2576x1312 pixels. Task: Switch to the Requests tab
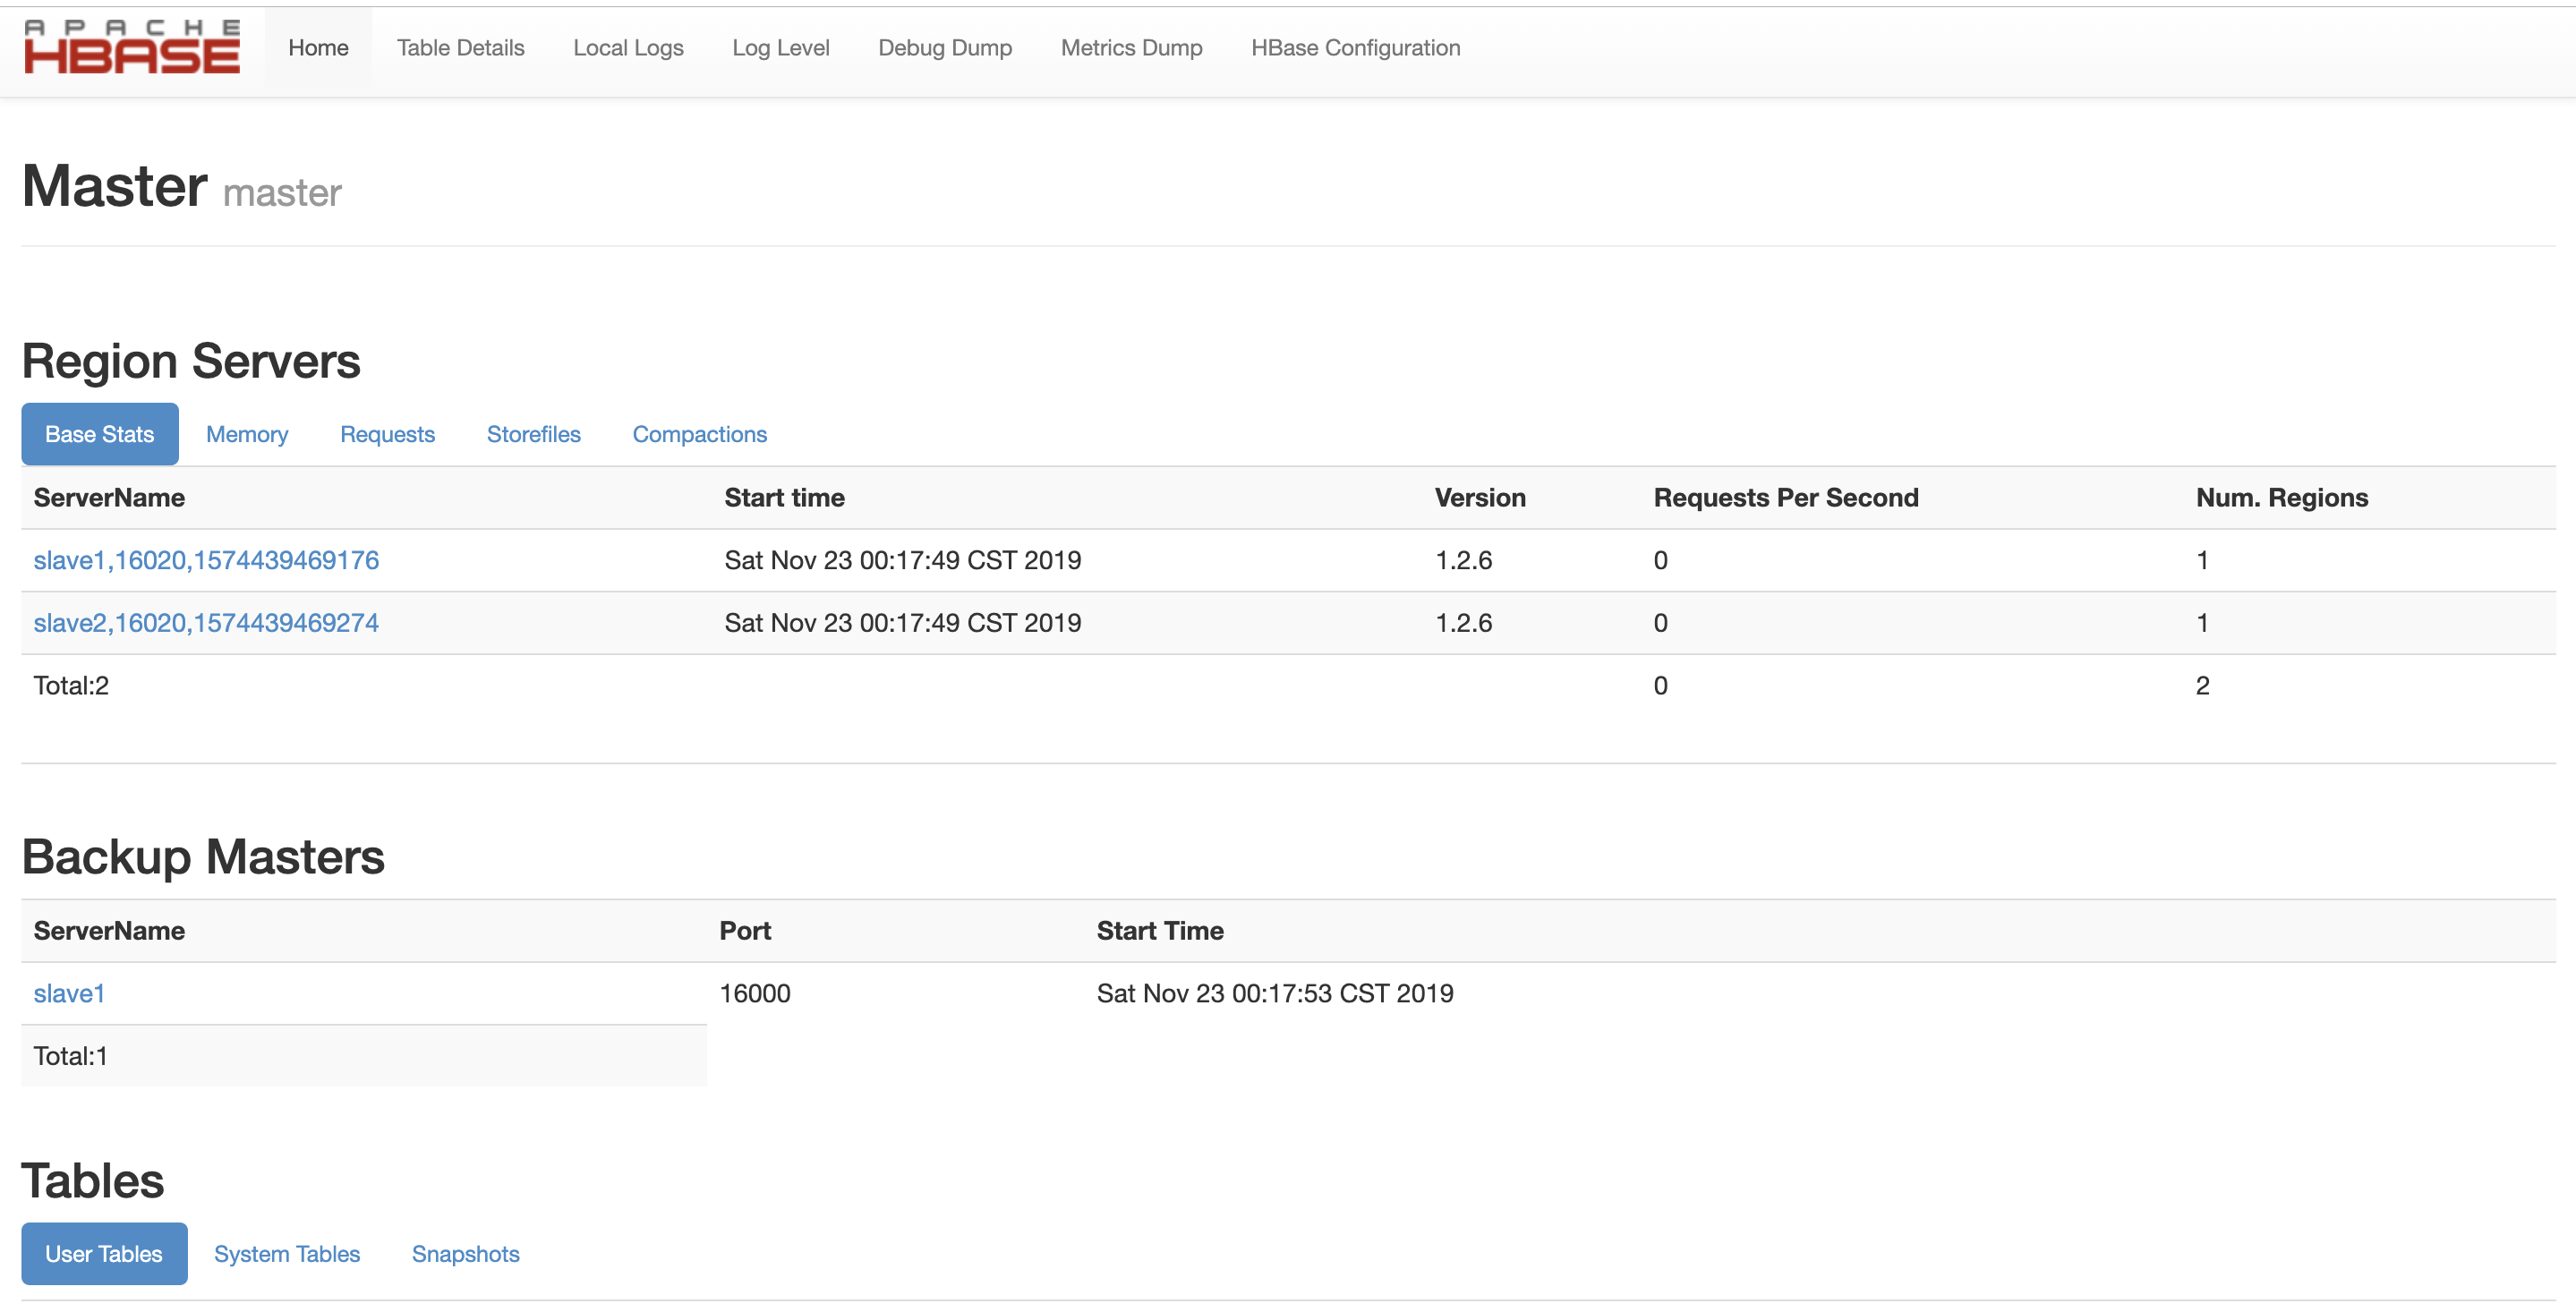click(x=387, y=434)
